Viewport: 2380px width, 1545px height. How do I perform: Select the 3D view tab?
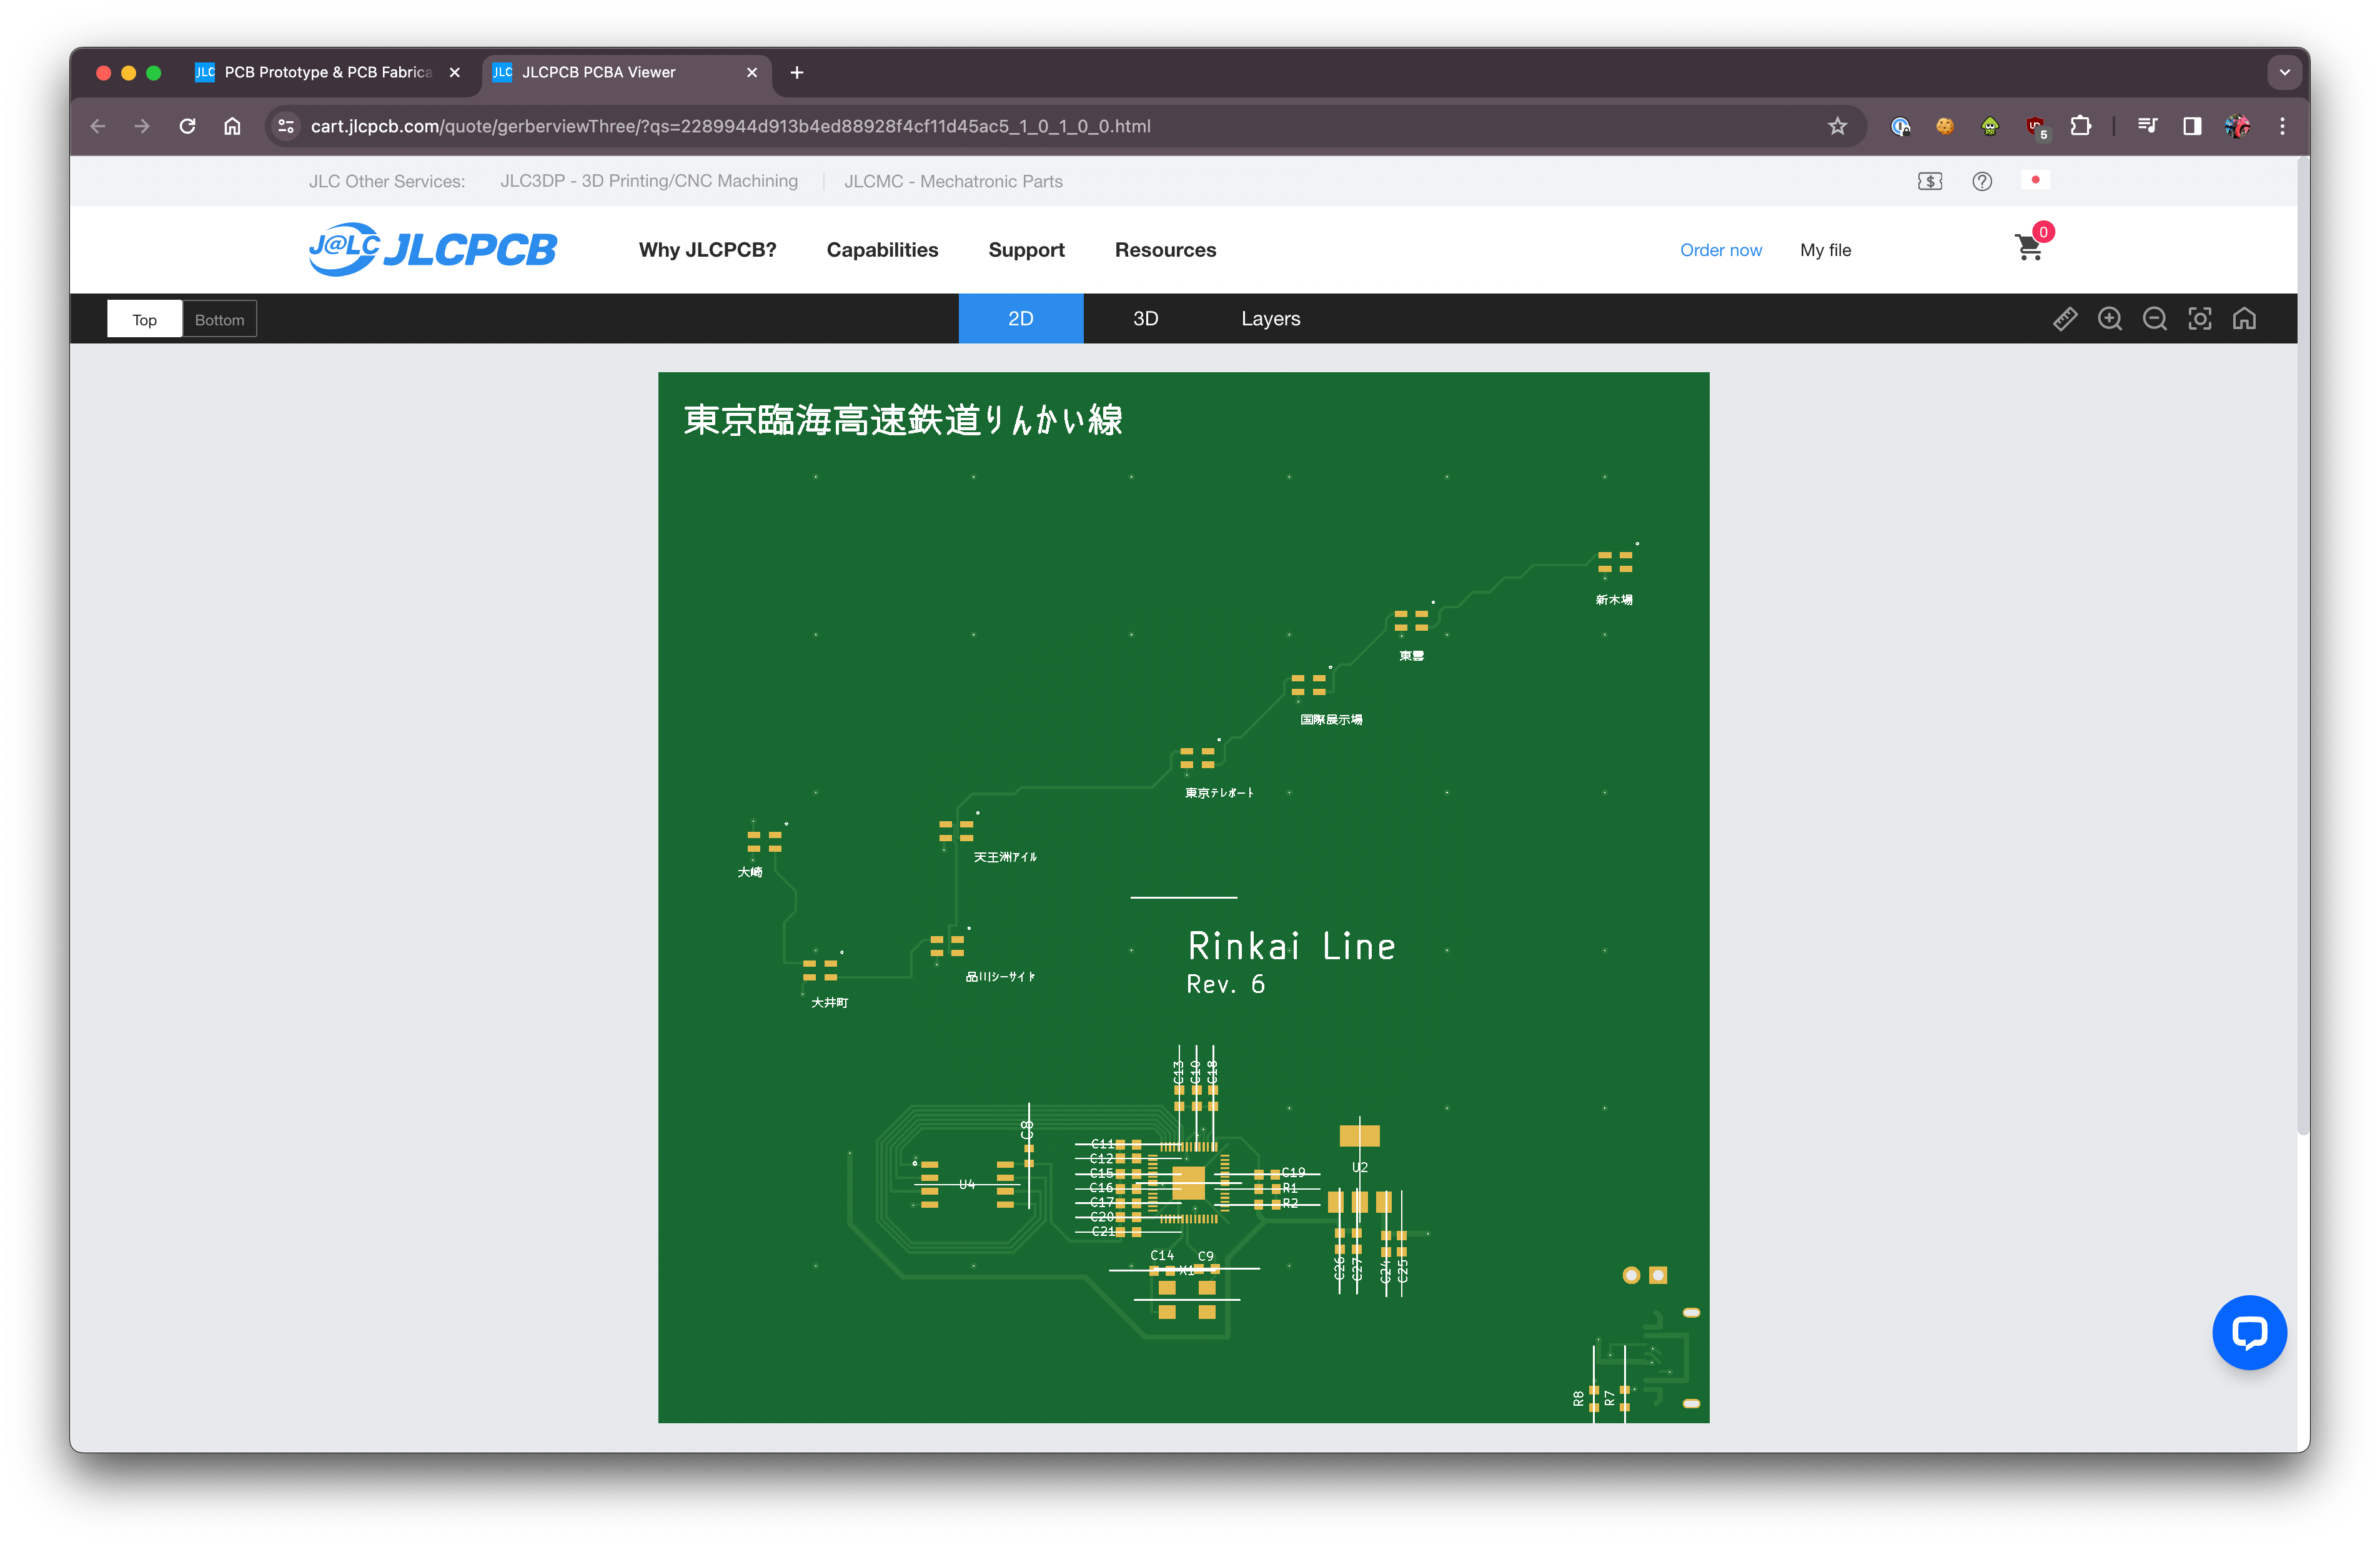click(x=1146, y=318)
